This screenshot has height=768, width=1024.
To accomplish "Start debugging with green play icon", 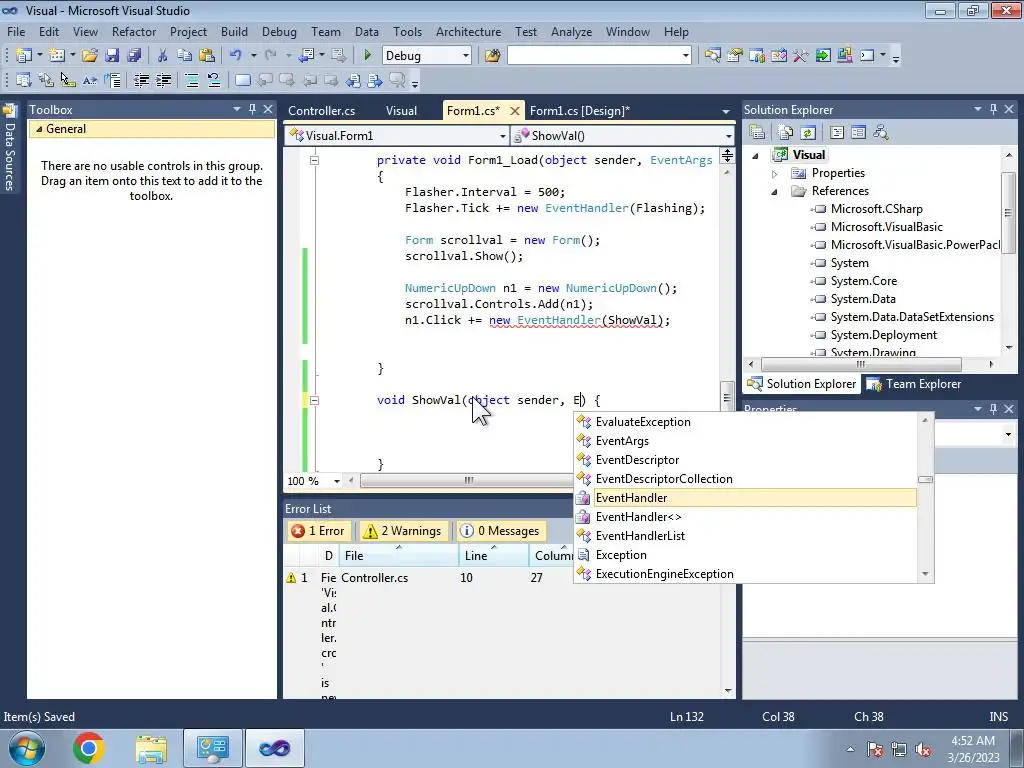I will [x=367, y=56].
